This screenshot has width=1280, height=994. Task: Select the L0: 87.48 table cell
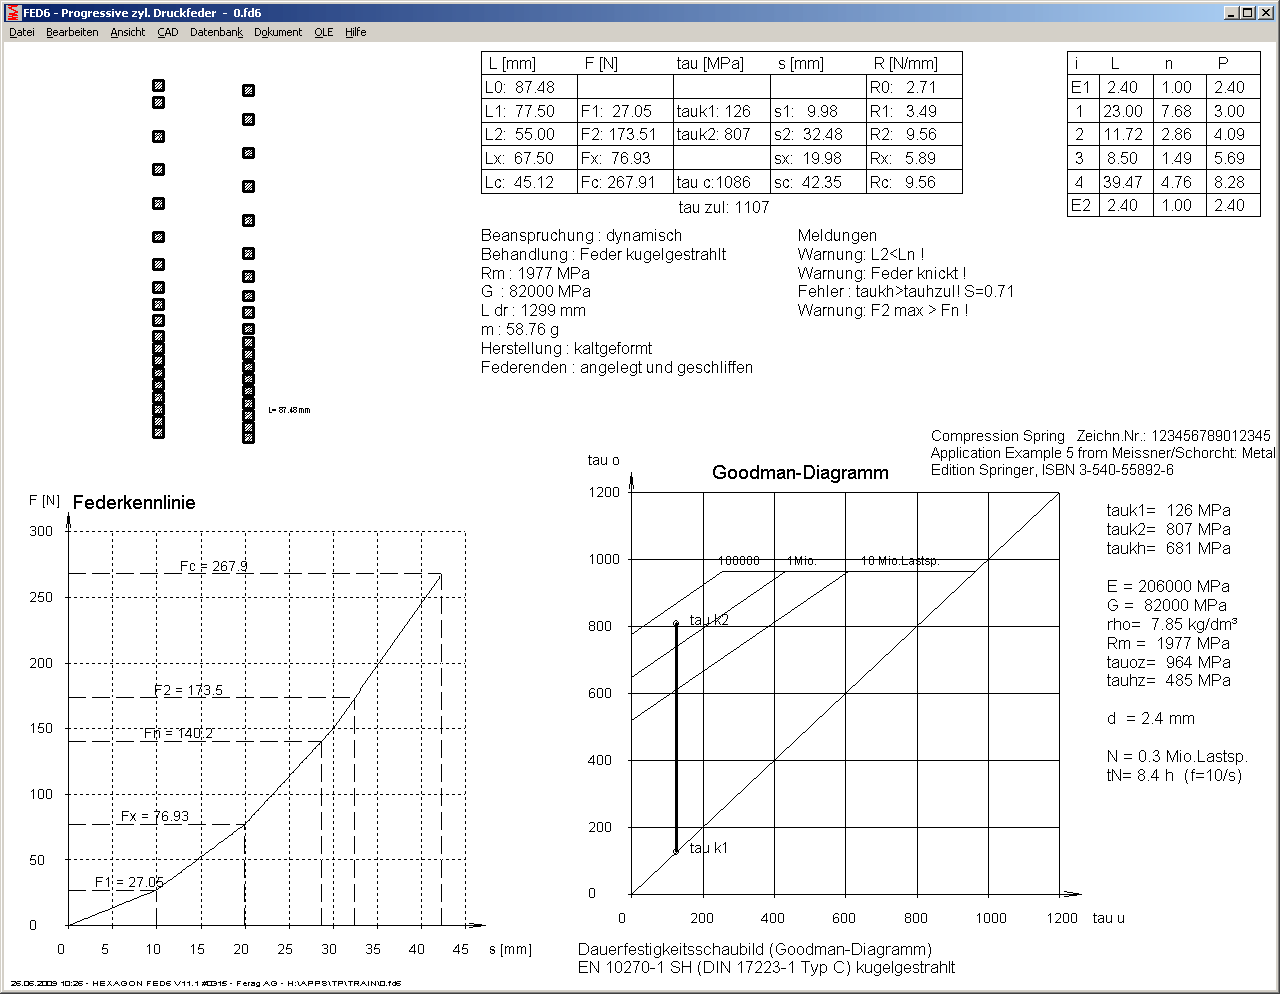(x=528, y=87)
